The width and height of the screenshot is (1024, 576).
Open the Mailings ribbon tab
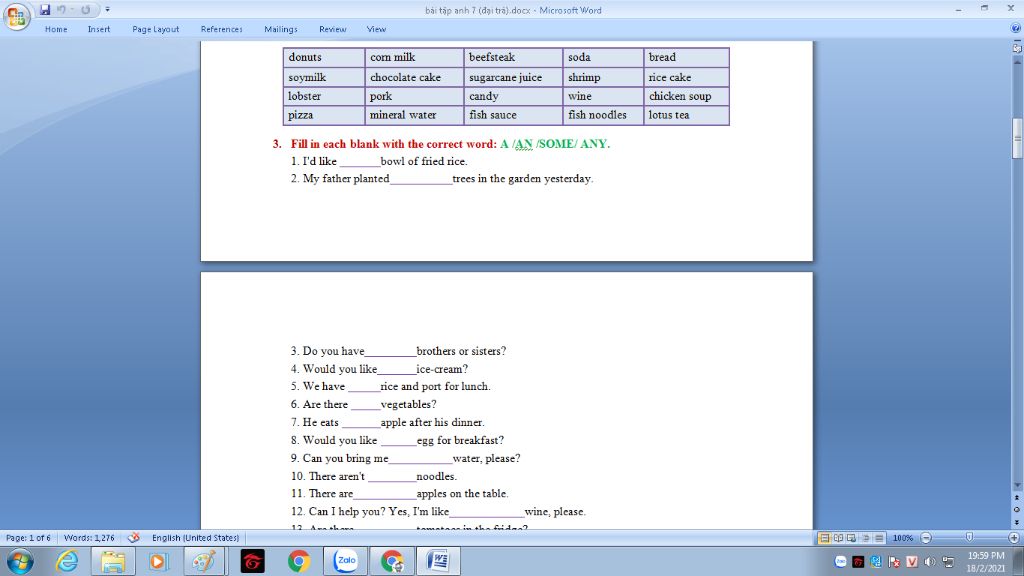[281, 29]
